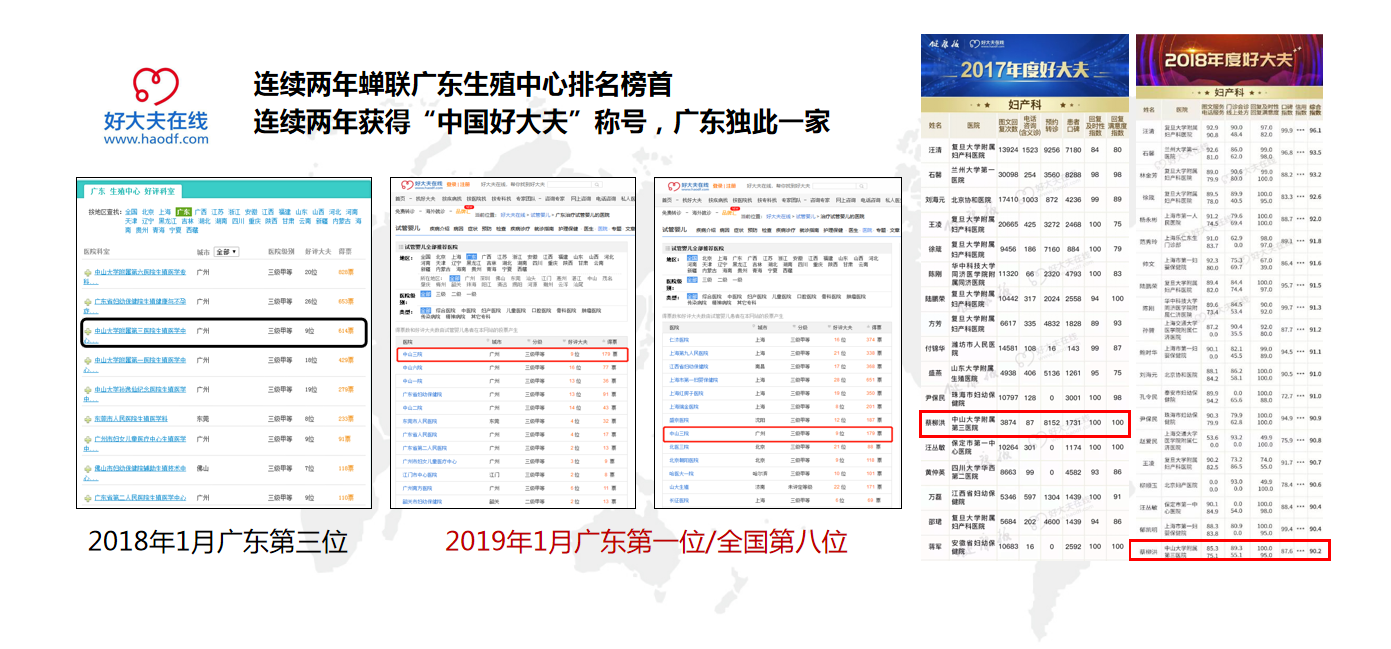The height and width of the screenshot is (649, 1391).
Task: Open 山大生殖 link in national table
Action: 679,486
